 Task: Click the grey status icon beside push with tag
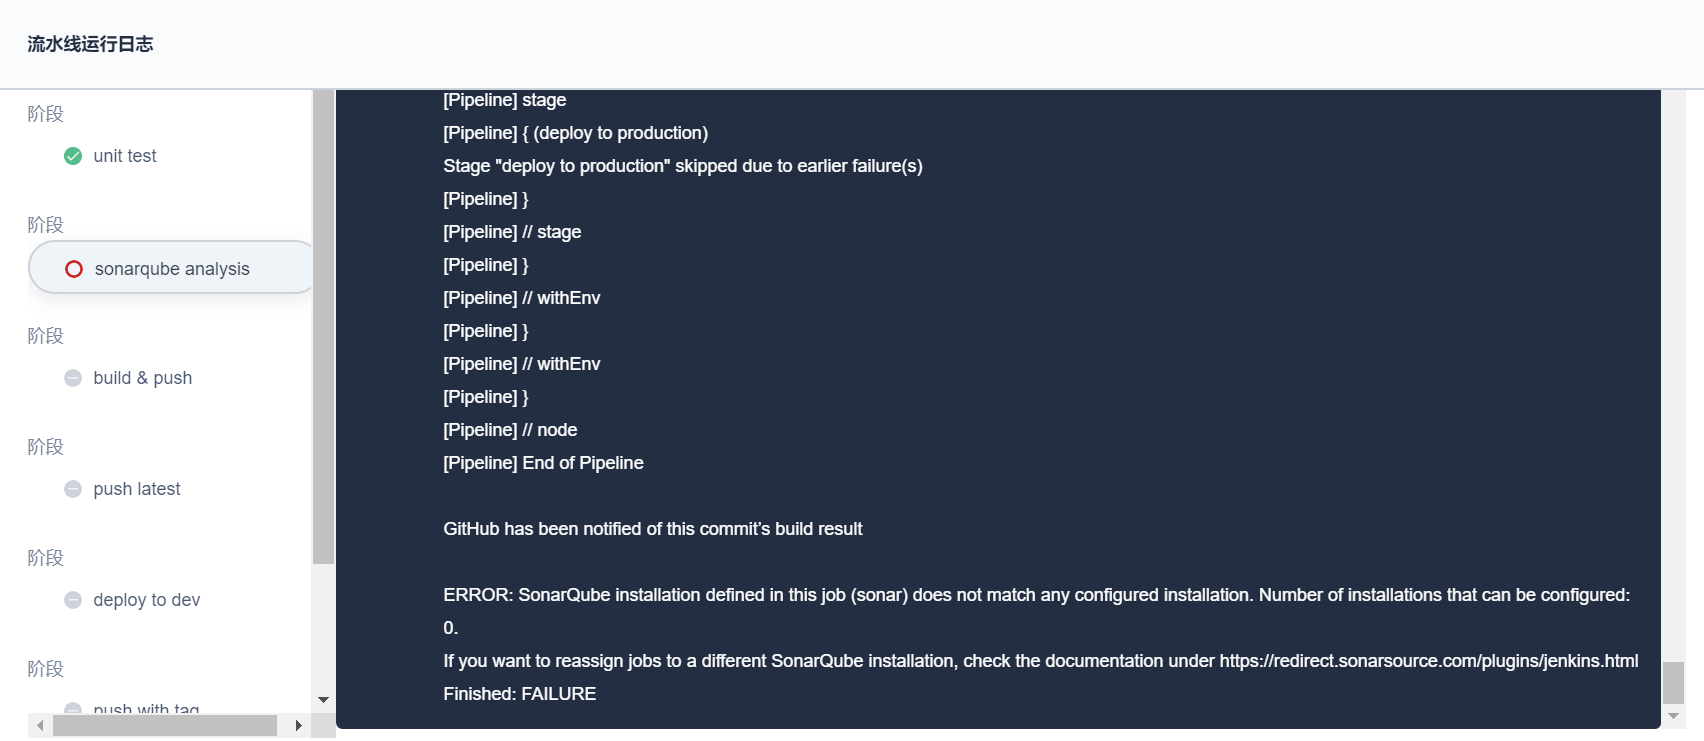73,708
